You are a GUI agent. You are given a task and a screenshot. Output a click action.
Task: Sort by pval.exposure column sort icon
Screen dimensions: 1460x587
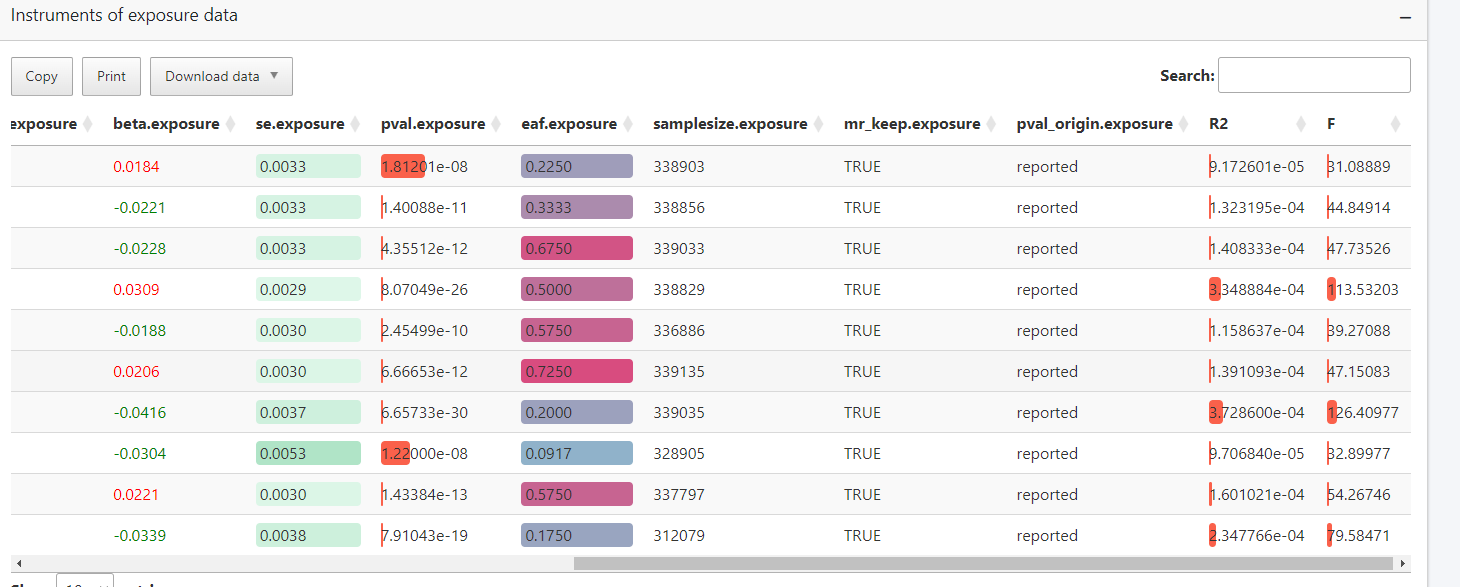click(497, 124)
